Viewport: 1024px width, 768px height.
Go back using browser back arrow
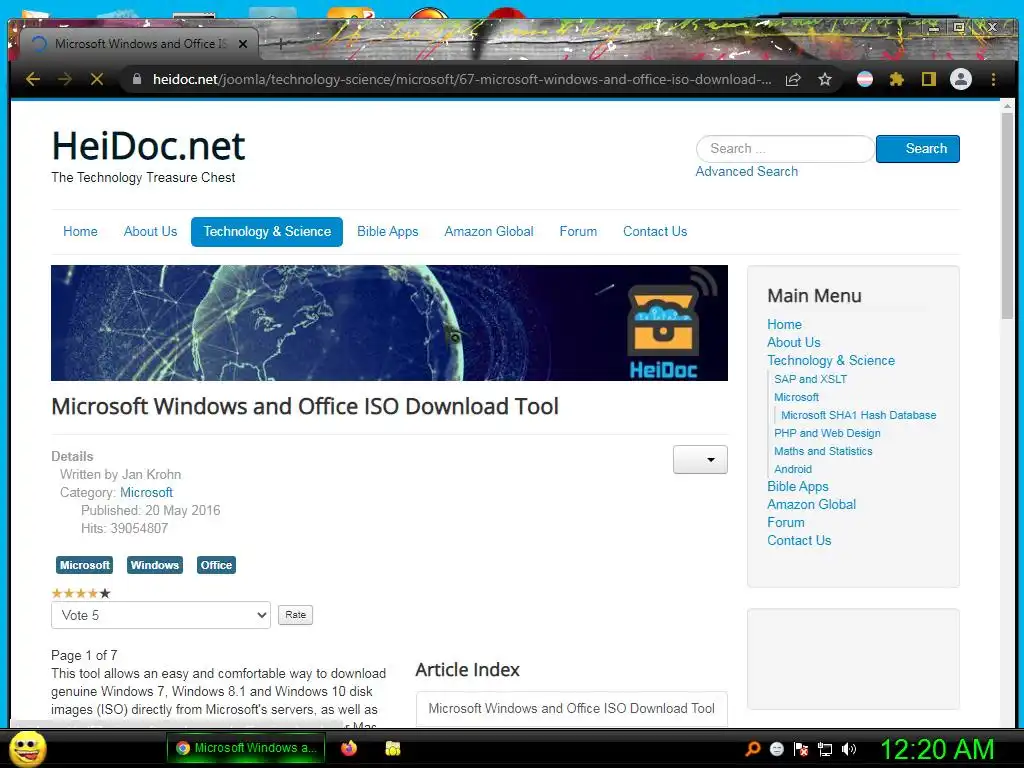[x=33, y=79]
